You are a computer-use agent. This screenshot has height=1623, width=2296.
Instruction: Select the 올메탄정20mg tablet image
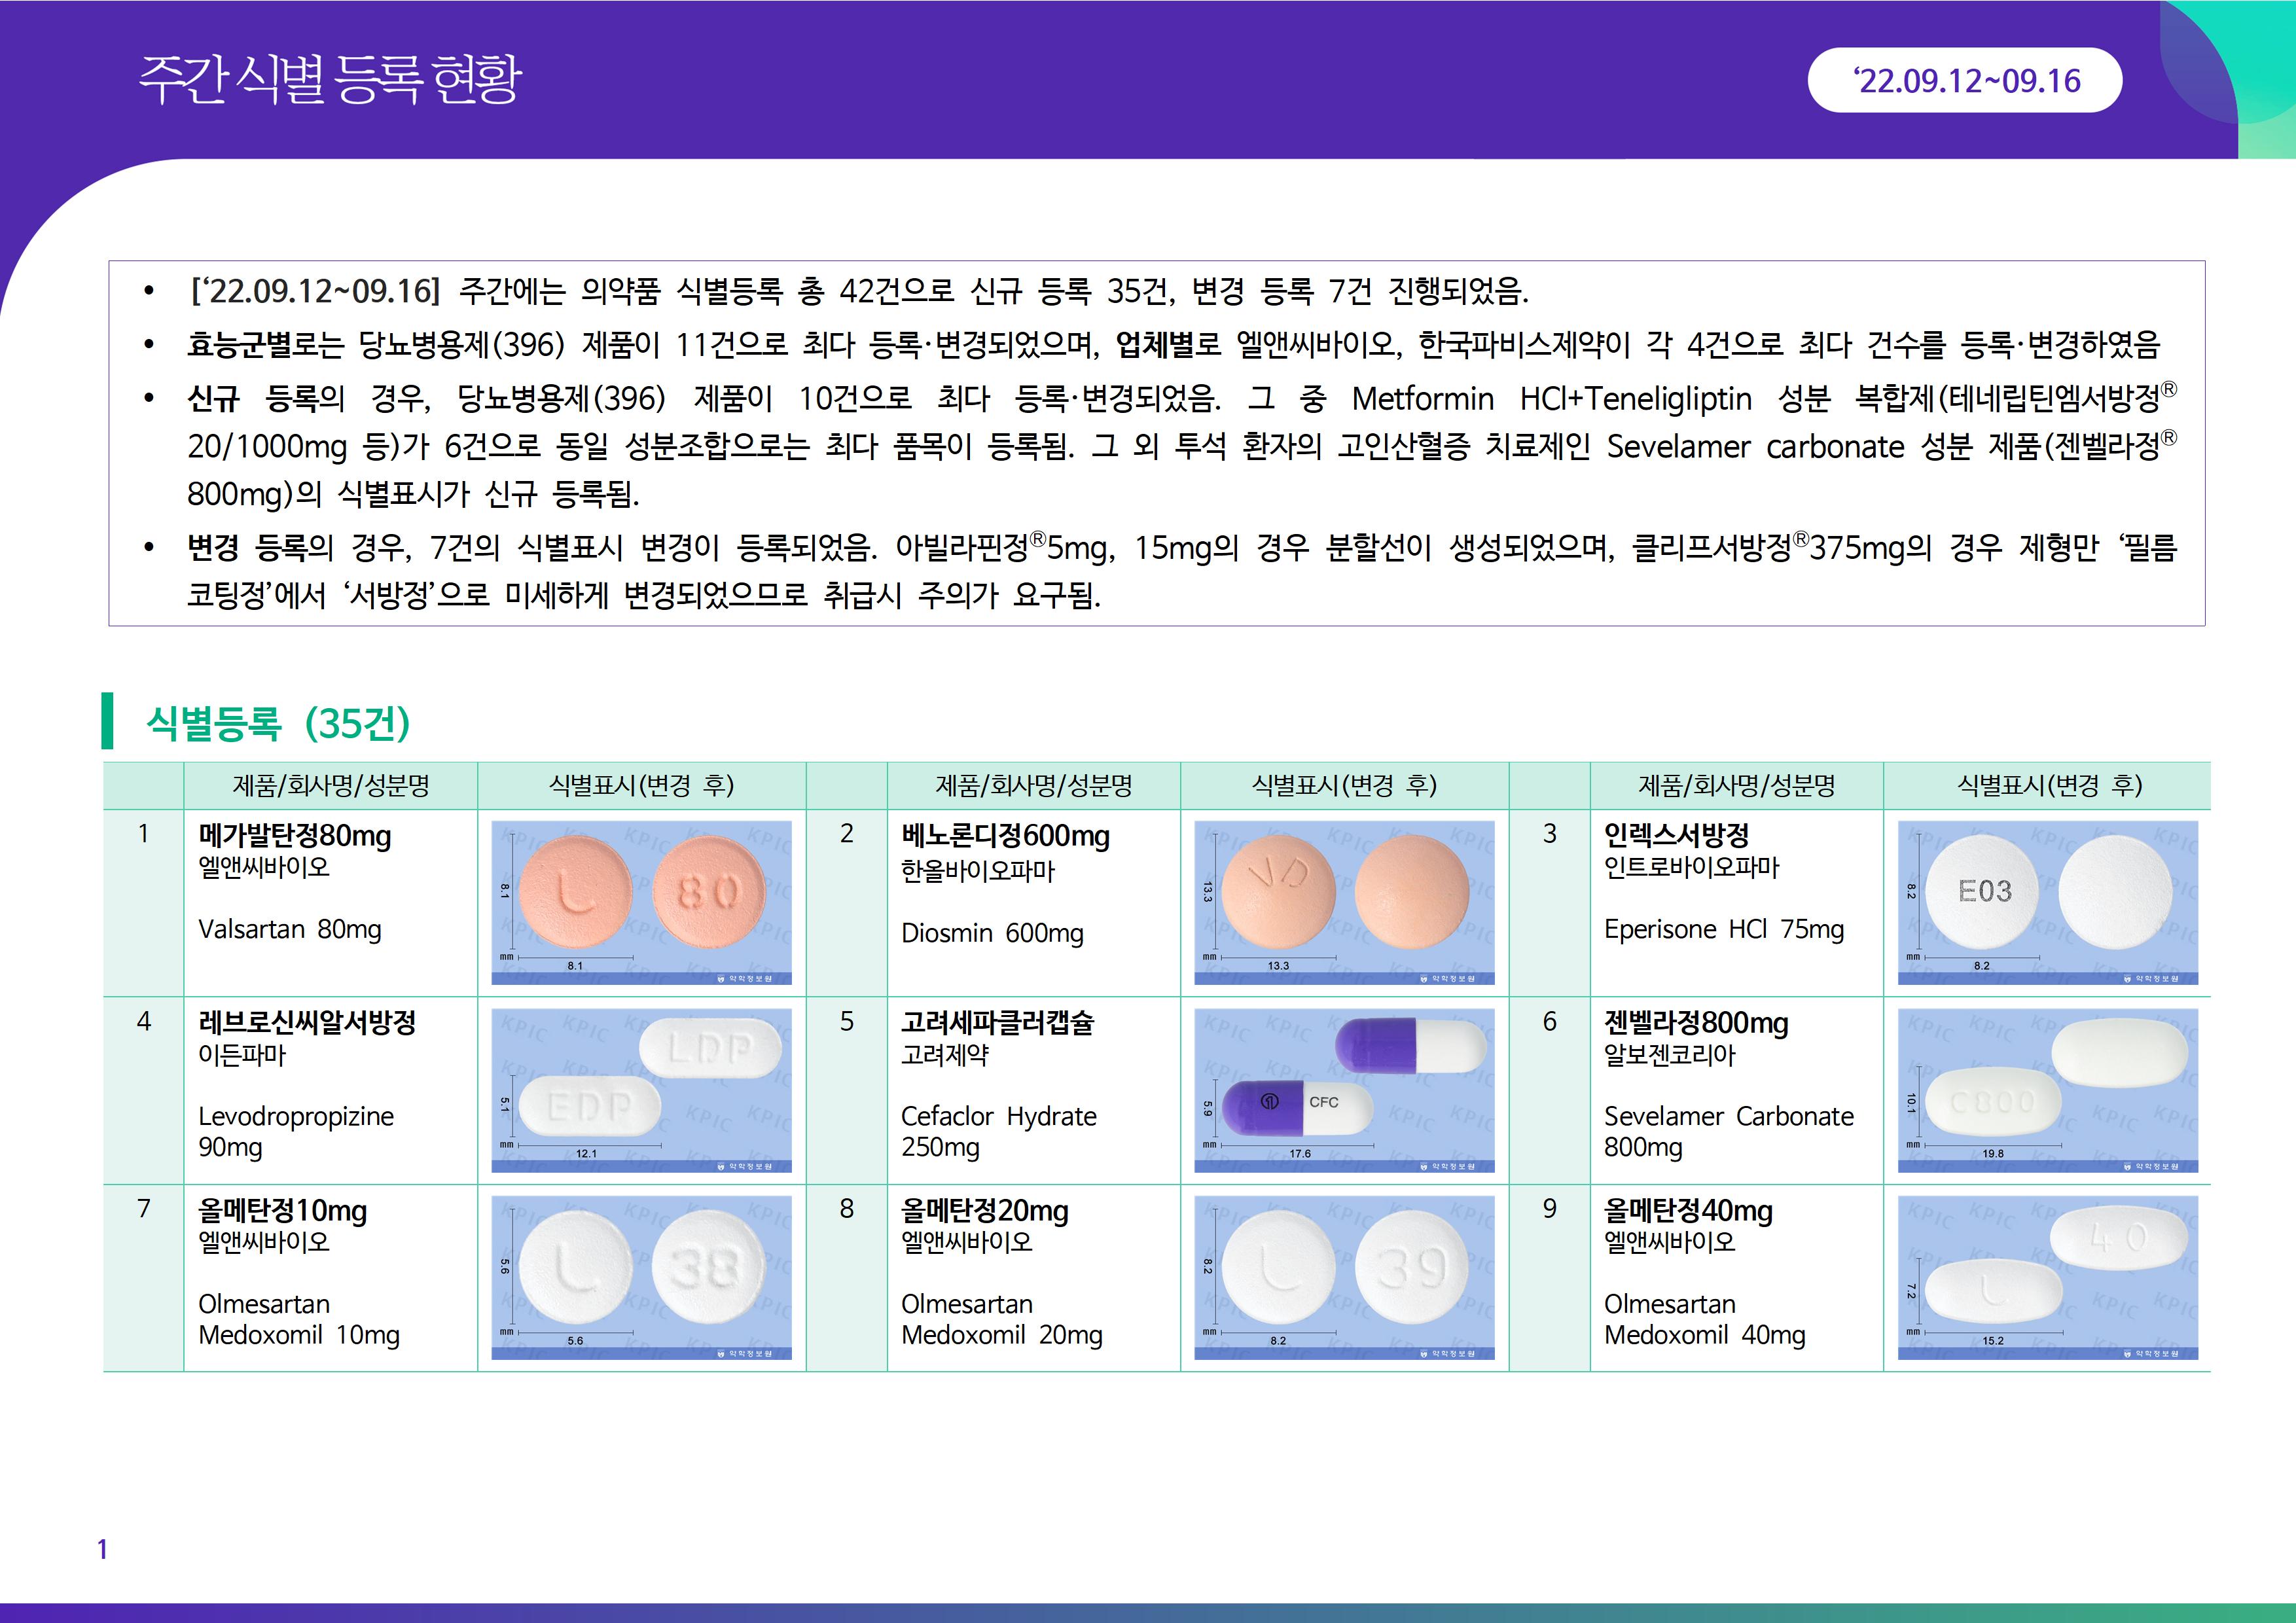coord(1344,1277)
